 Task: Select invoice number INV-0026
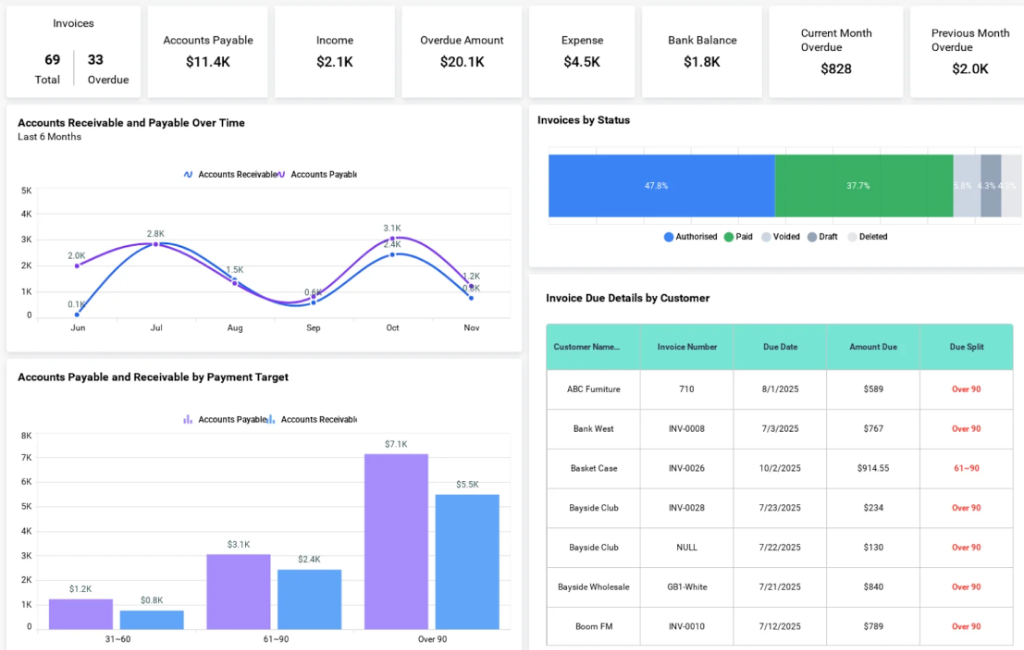coord(687,468)
